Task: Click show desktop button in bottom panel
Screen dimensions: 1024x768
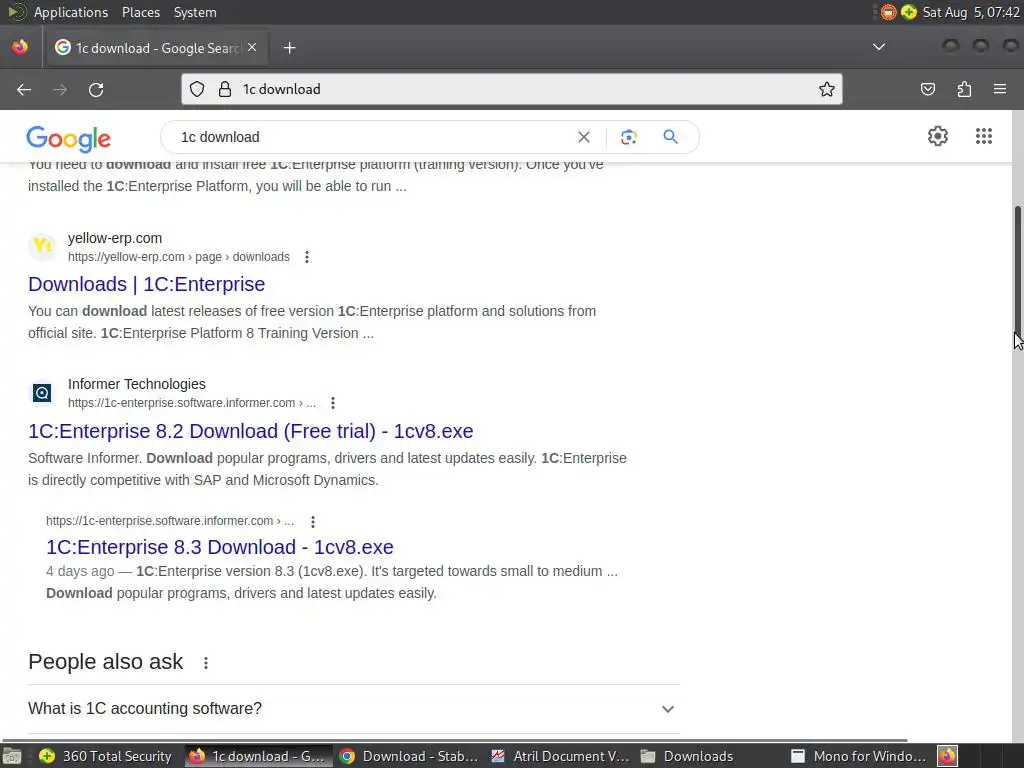Action: 12,756
